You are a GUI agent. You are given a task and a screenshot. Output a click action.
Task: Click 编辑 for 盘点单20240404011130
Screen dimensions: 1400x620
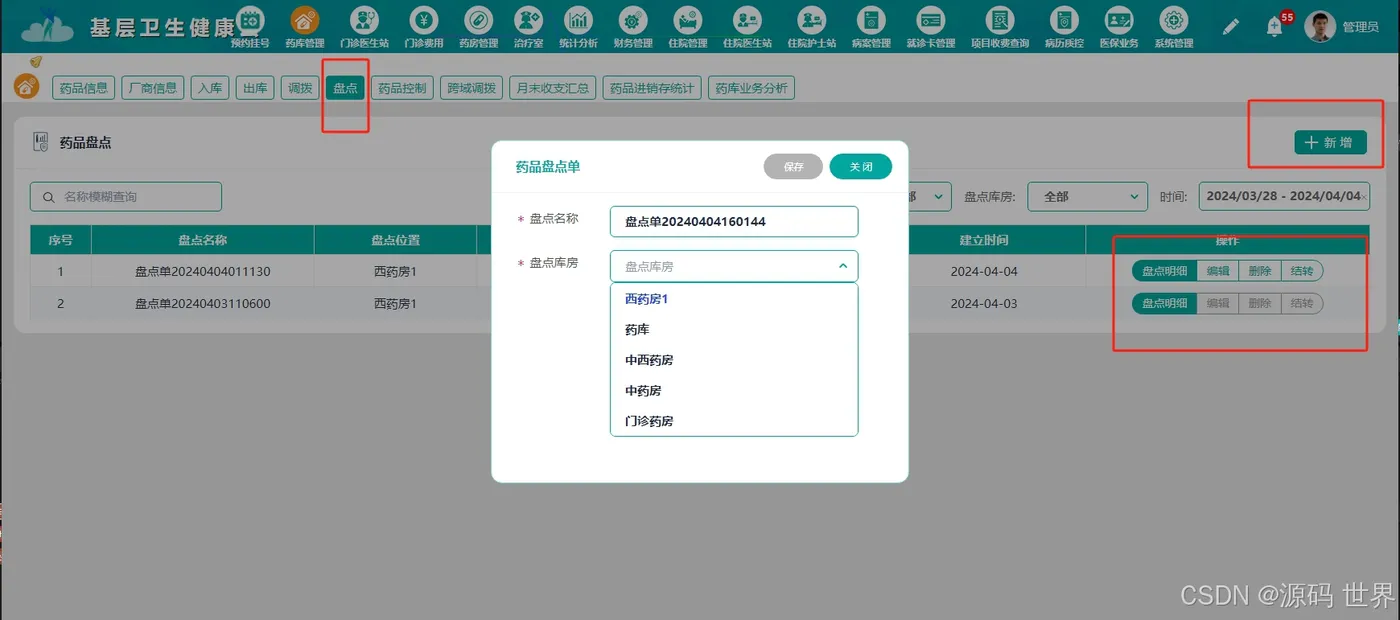[x=1218, y=271]
